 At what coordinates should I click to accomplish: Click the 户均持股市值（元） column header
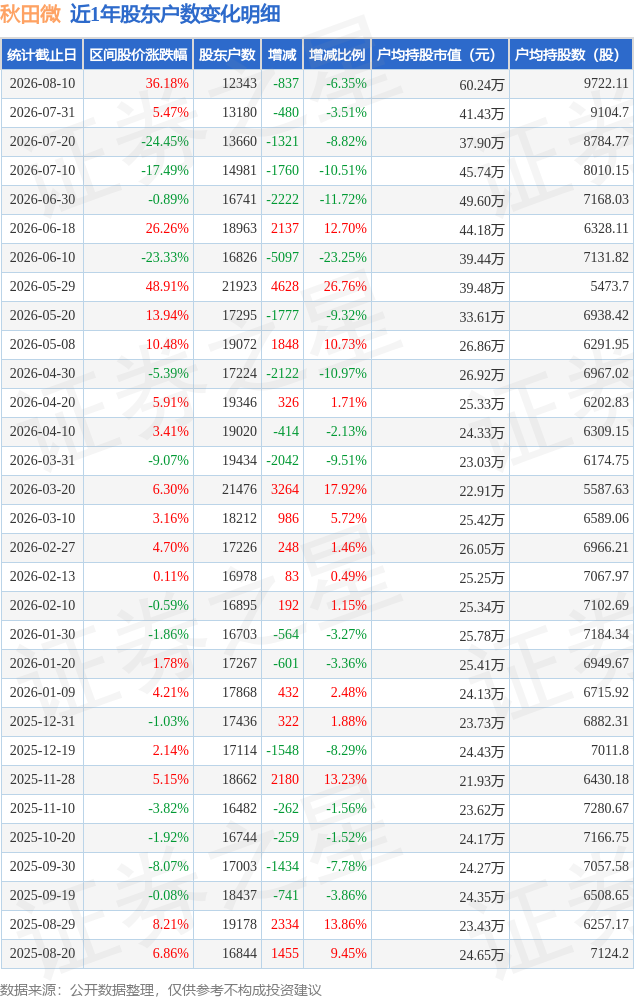[440, 55]
